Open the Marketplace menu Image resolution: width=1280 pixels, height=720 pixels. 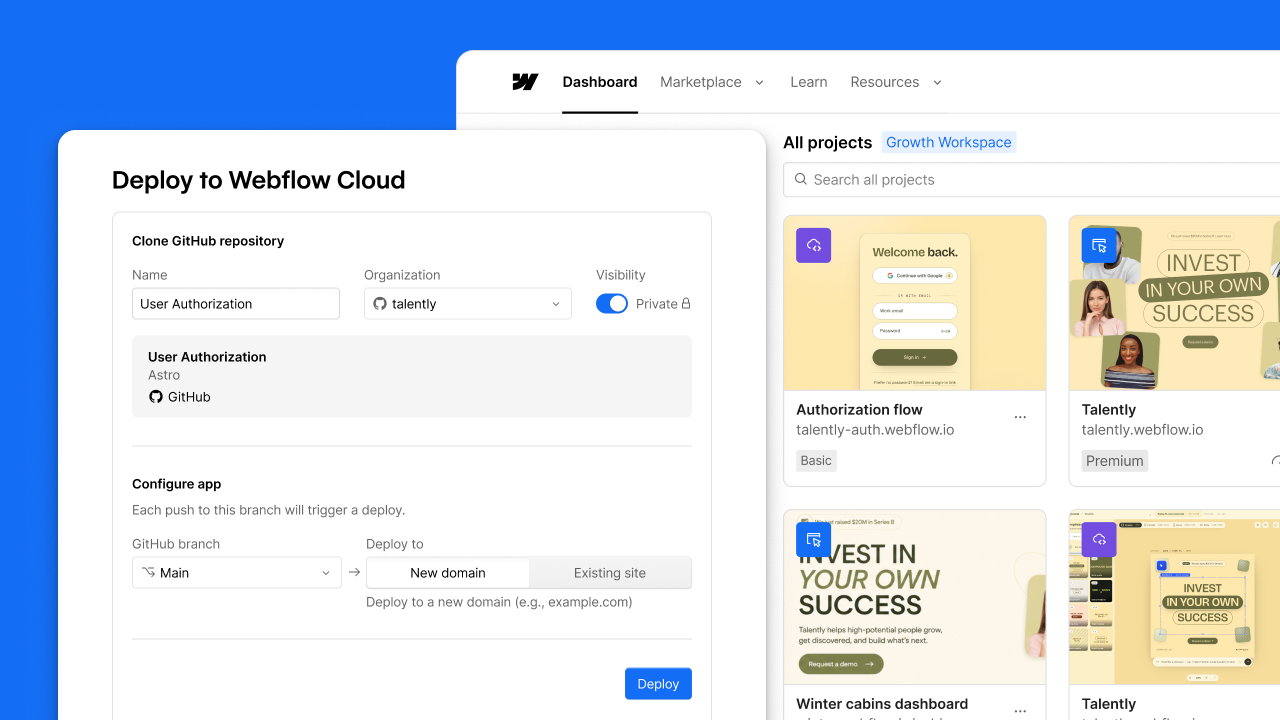point(701,82)
